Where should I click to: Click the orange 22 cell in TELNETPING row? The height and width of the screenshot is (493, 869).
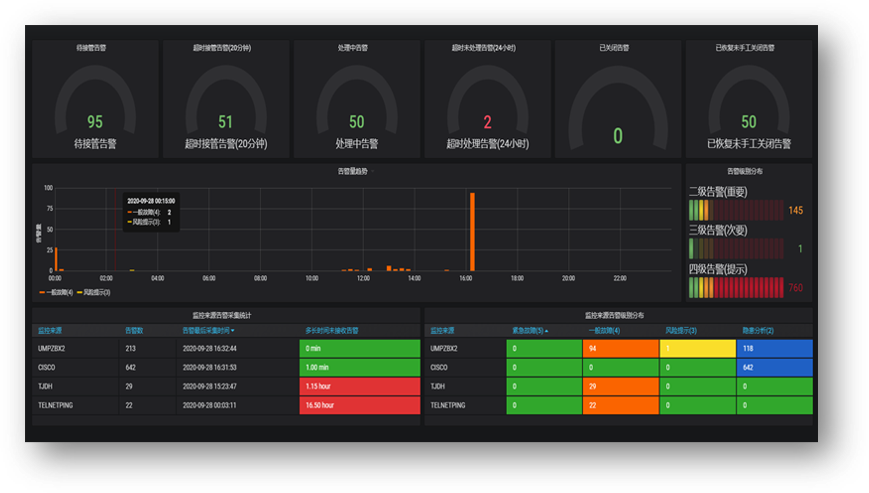click(621, 405)
